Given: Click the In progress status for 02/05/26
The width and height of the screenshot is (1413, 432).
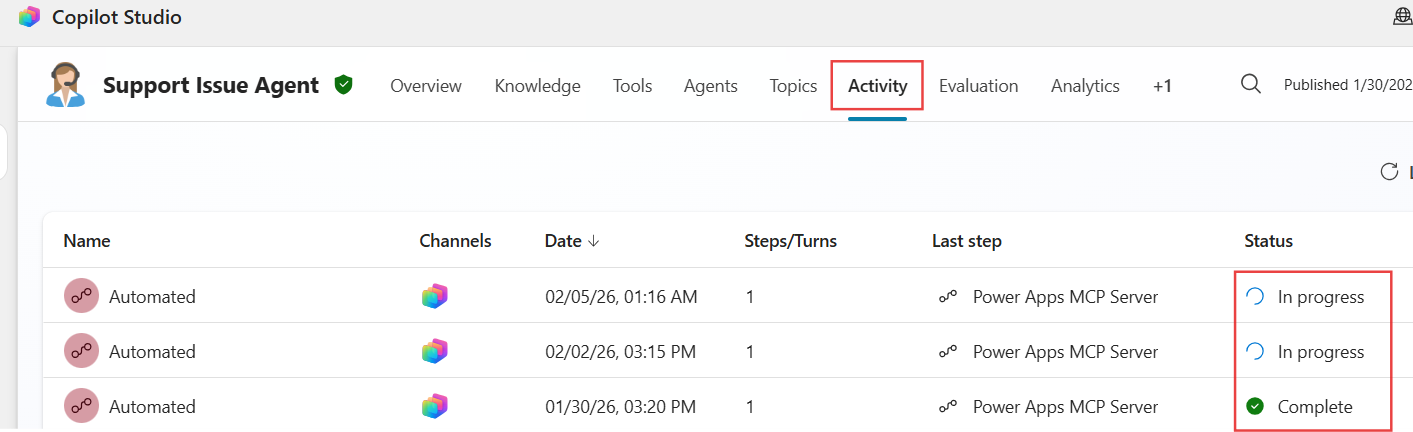Looking at the screenshot, I should [x=1321, y=296].
